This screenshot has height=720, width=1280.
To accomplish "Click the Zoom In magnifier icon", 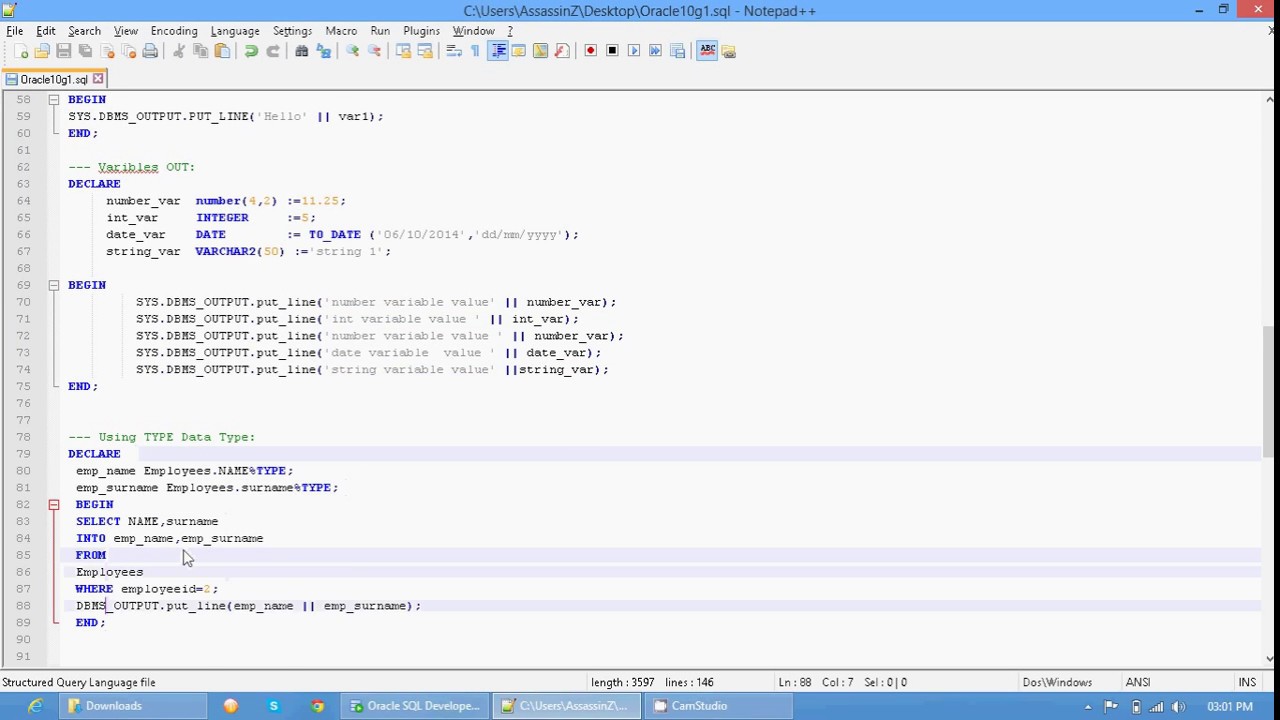I will click(x=352, y=51).
